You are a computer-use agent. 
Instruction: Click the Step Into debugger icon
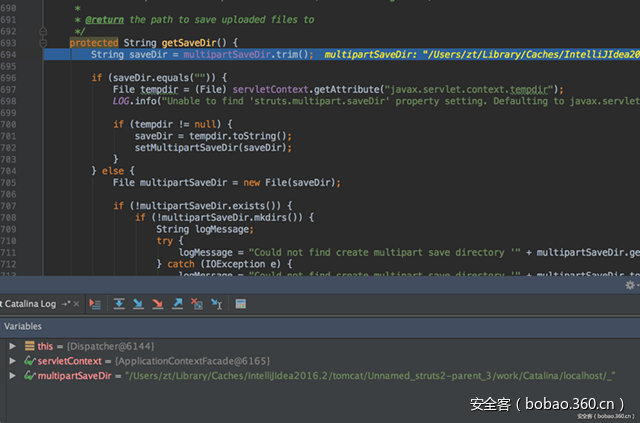pyautogui.click(x=137, y=303)
